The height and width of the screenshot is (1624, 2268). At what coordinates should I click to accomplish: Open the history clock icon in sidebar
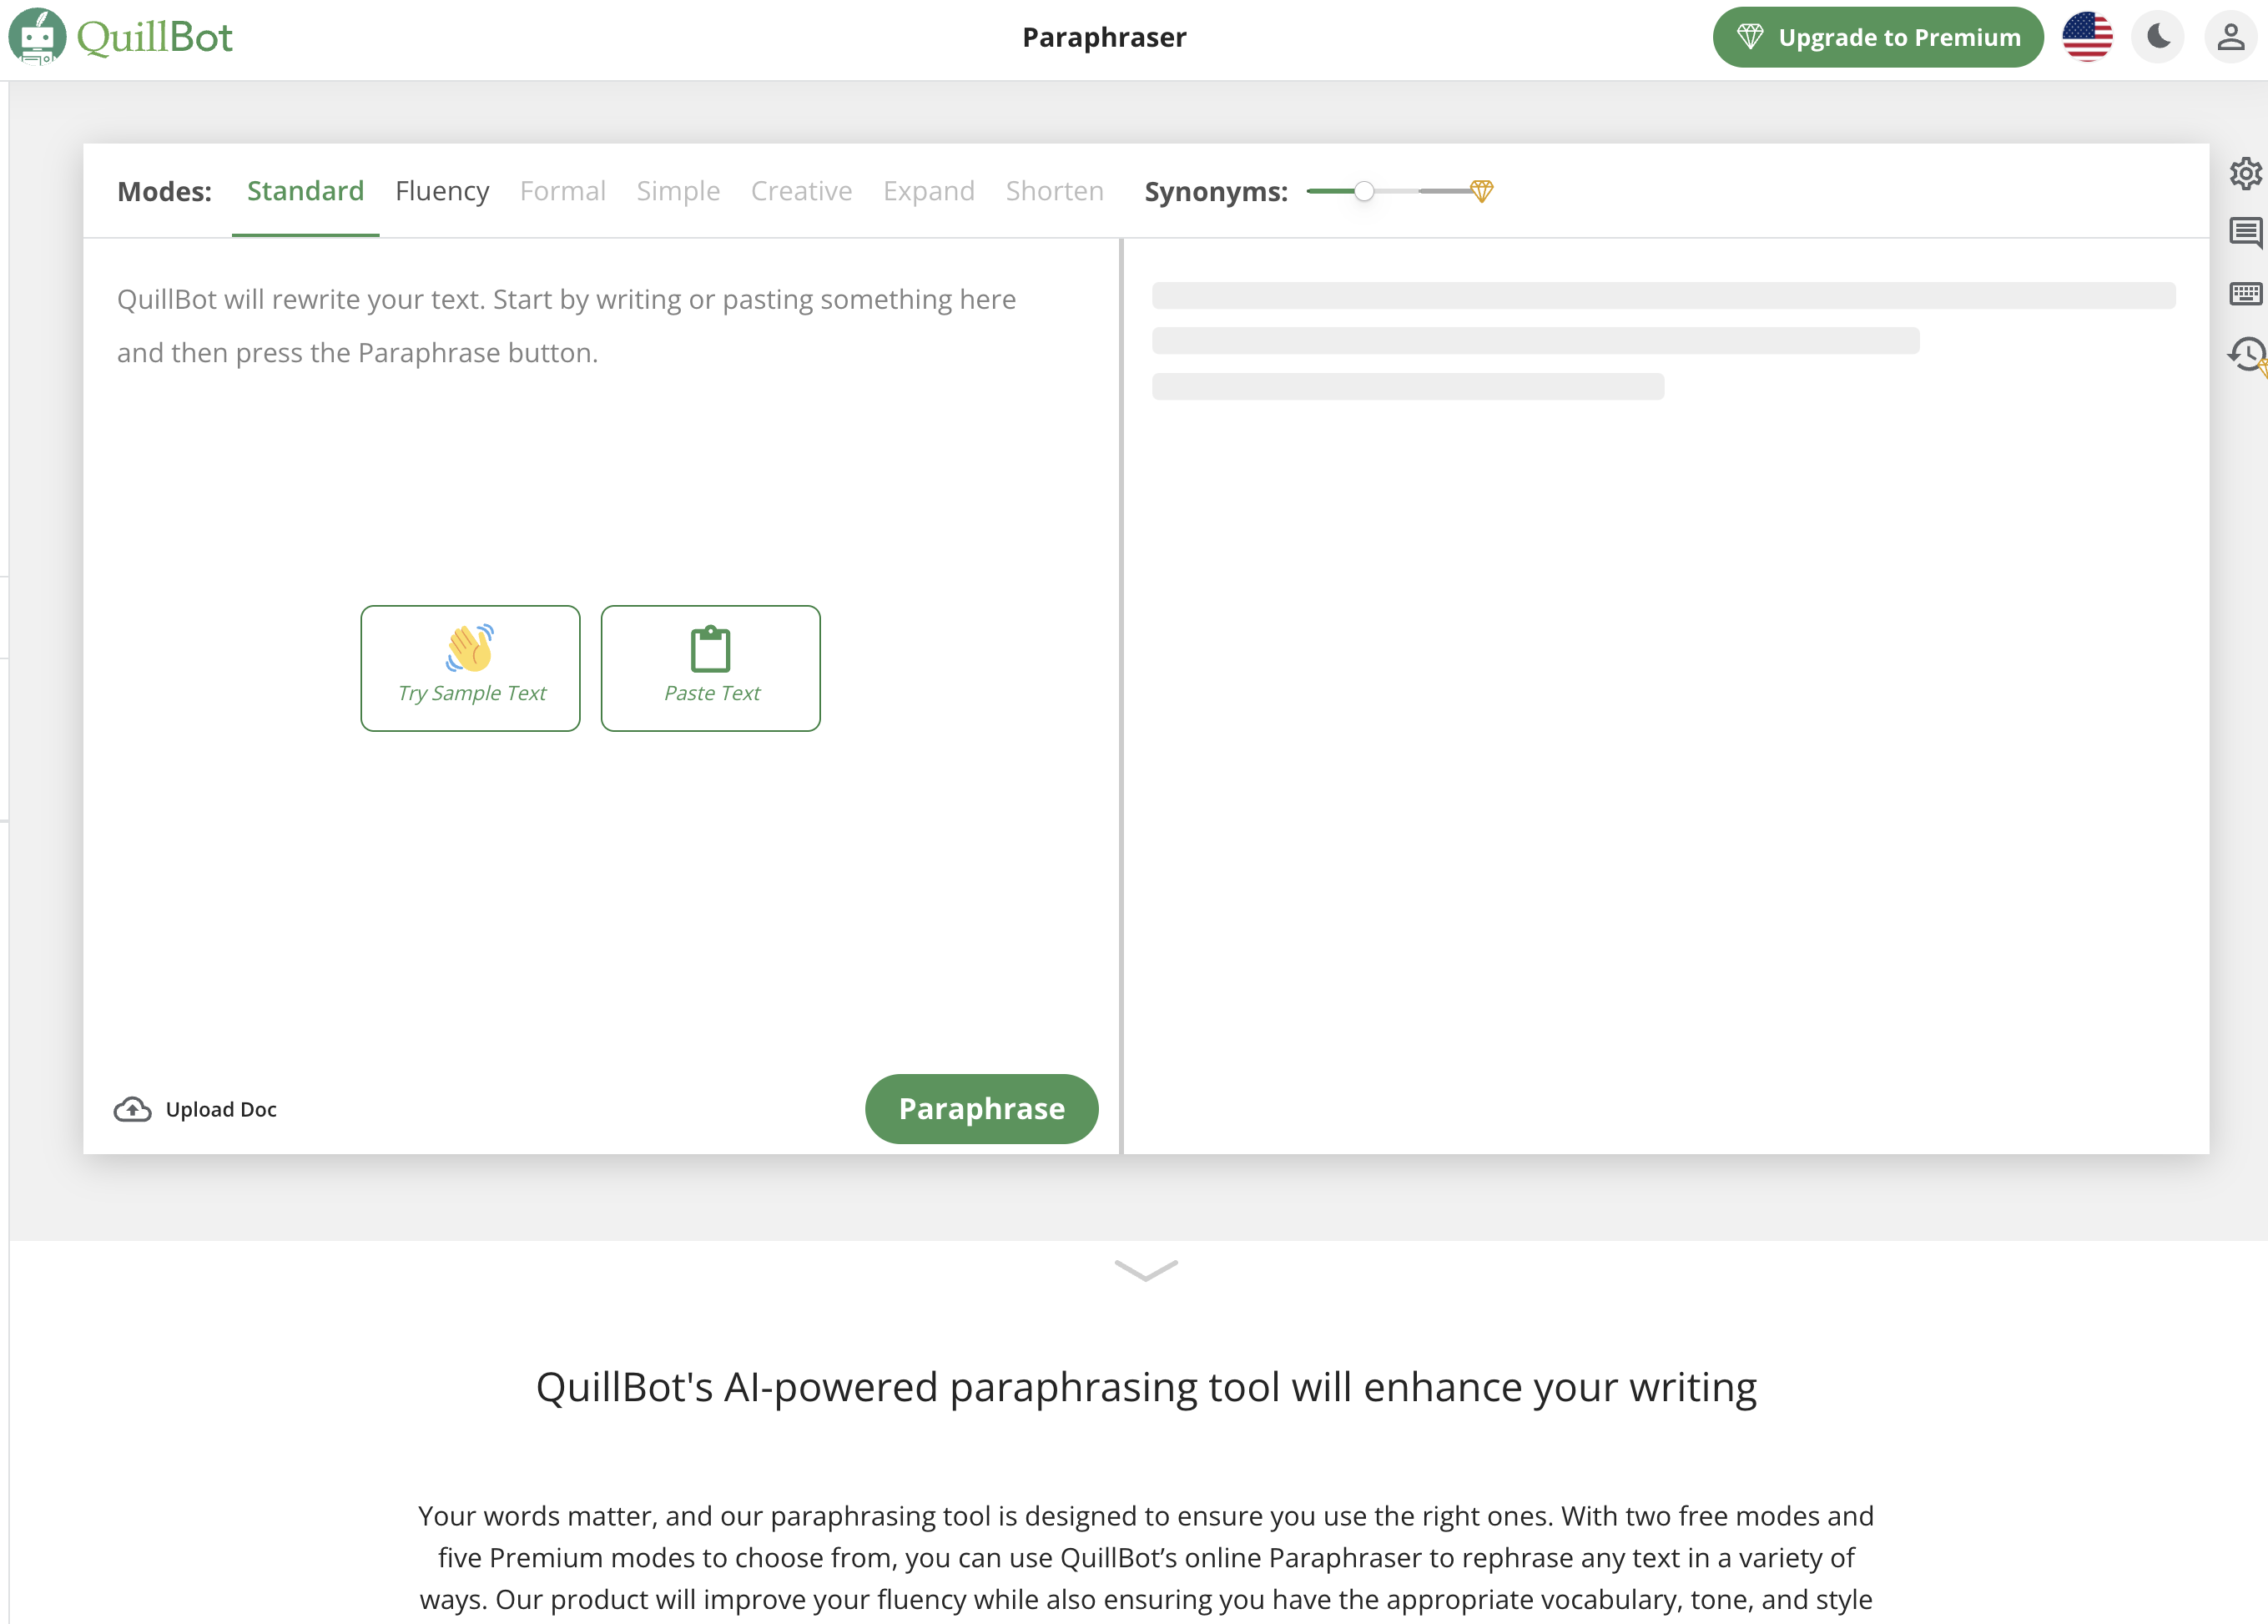2246,354
